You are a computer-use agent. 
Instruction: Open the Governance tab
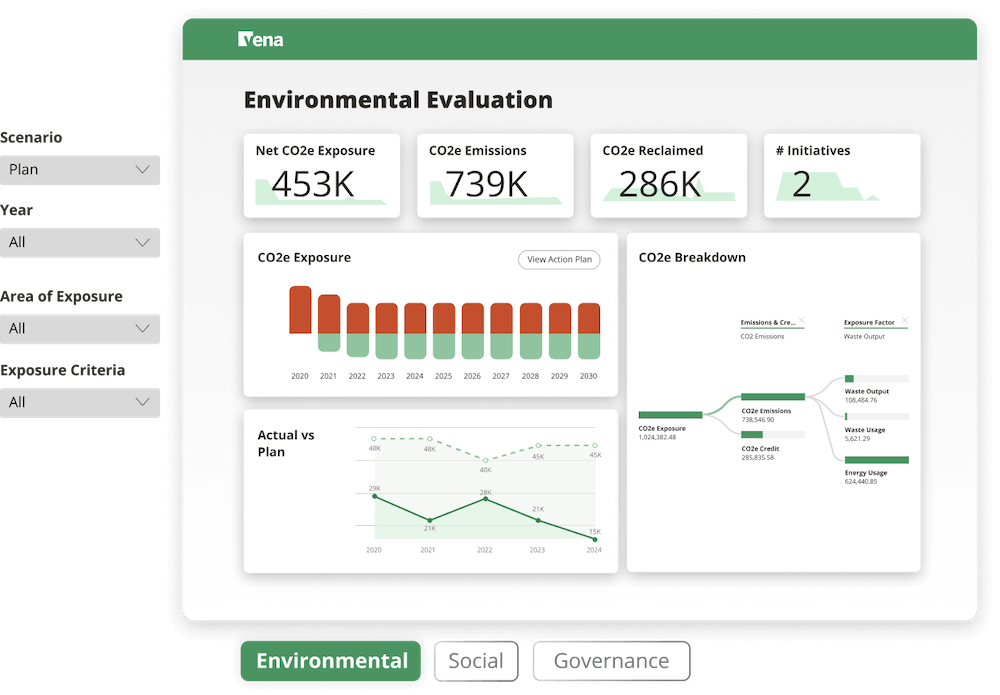tap(612, 661)
